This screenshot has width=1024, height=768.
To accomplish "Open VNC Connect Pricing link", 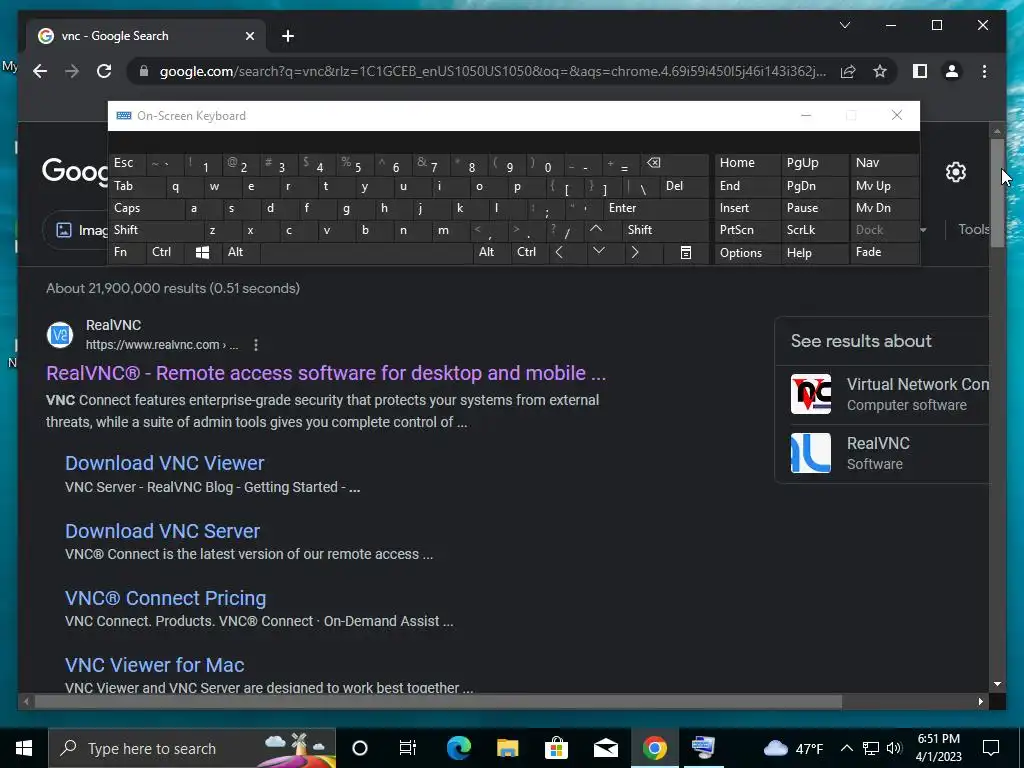I will (165, 598).
